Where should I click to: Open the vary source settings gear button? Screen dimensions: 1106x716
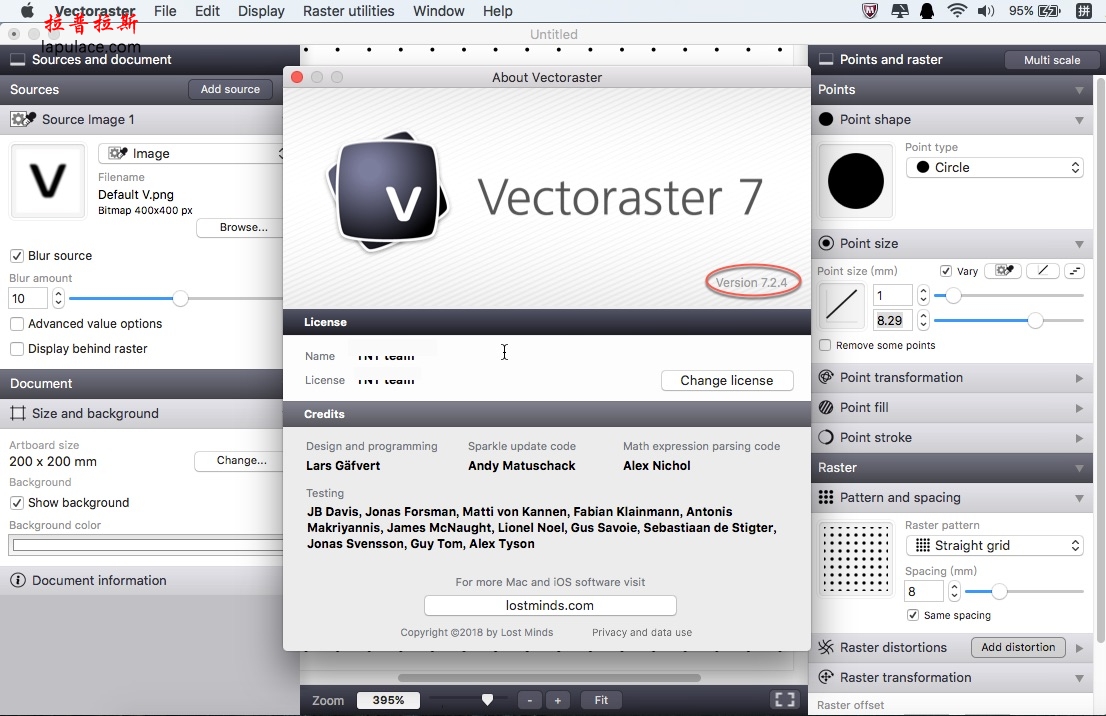click(1003, 271)
